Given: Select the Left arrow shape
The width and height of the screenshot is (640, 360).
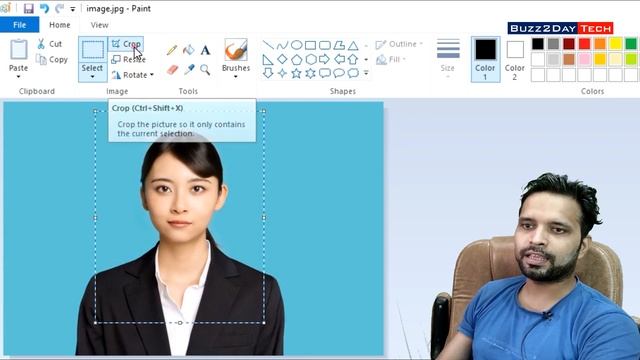Looking at the screenshot, I should pyautogui.click(x=339, y=59).
